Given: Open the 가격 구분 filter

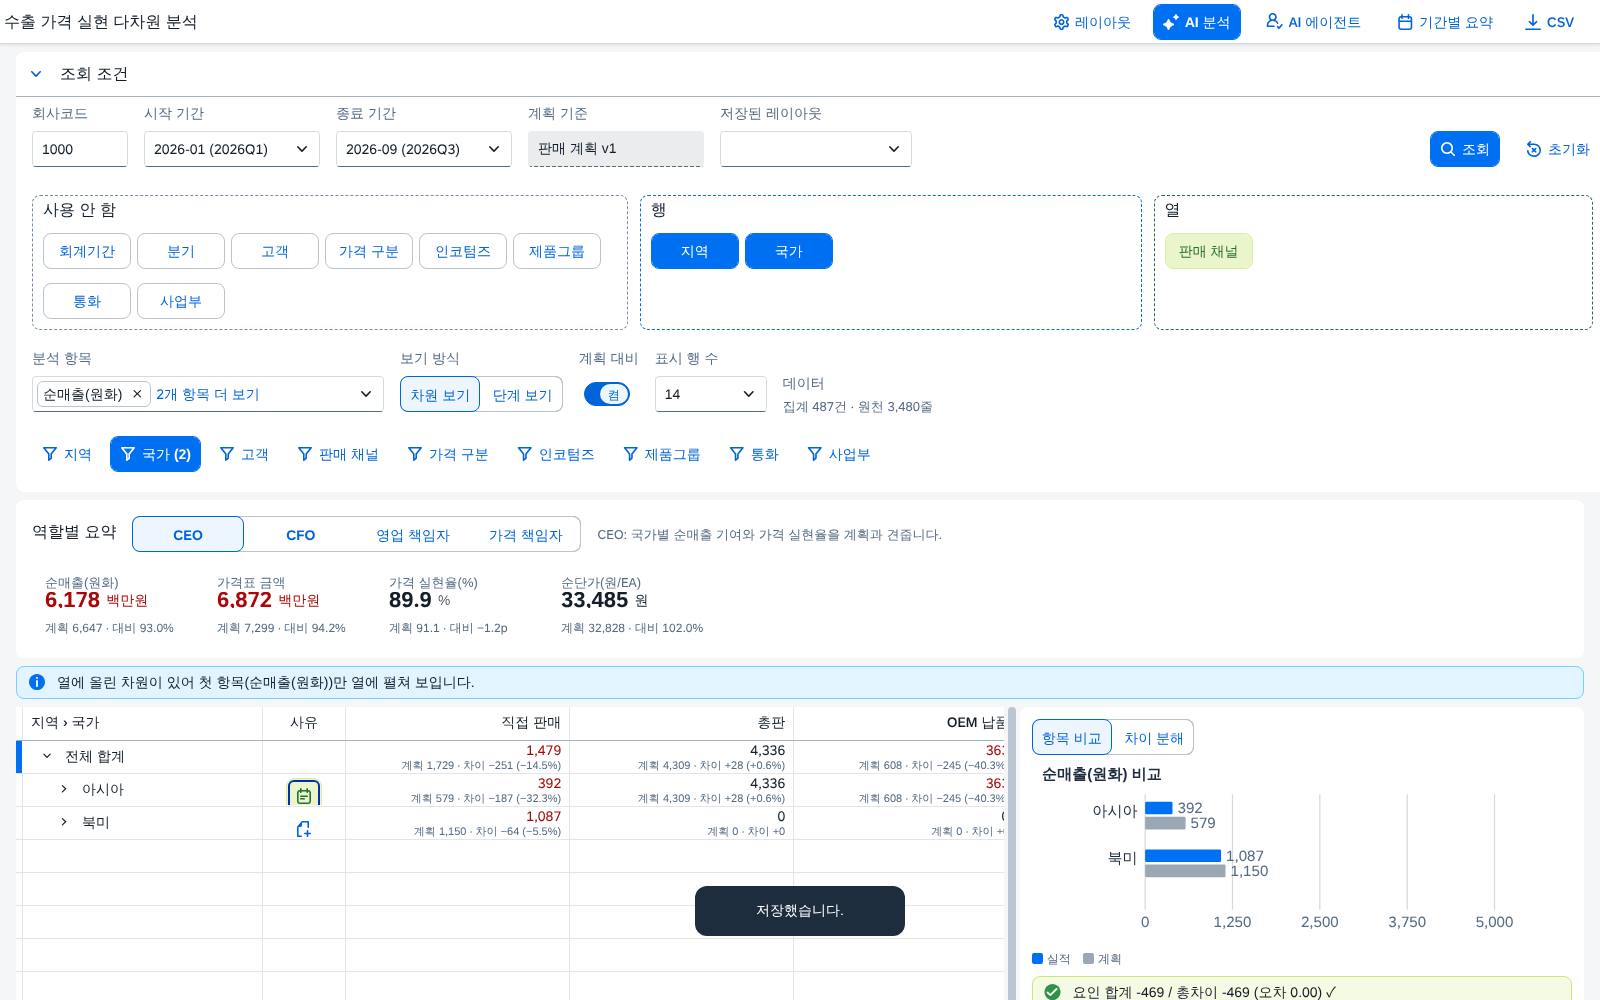Looking at the screenshot, I should point(447,454).
